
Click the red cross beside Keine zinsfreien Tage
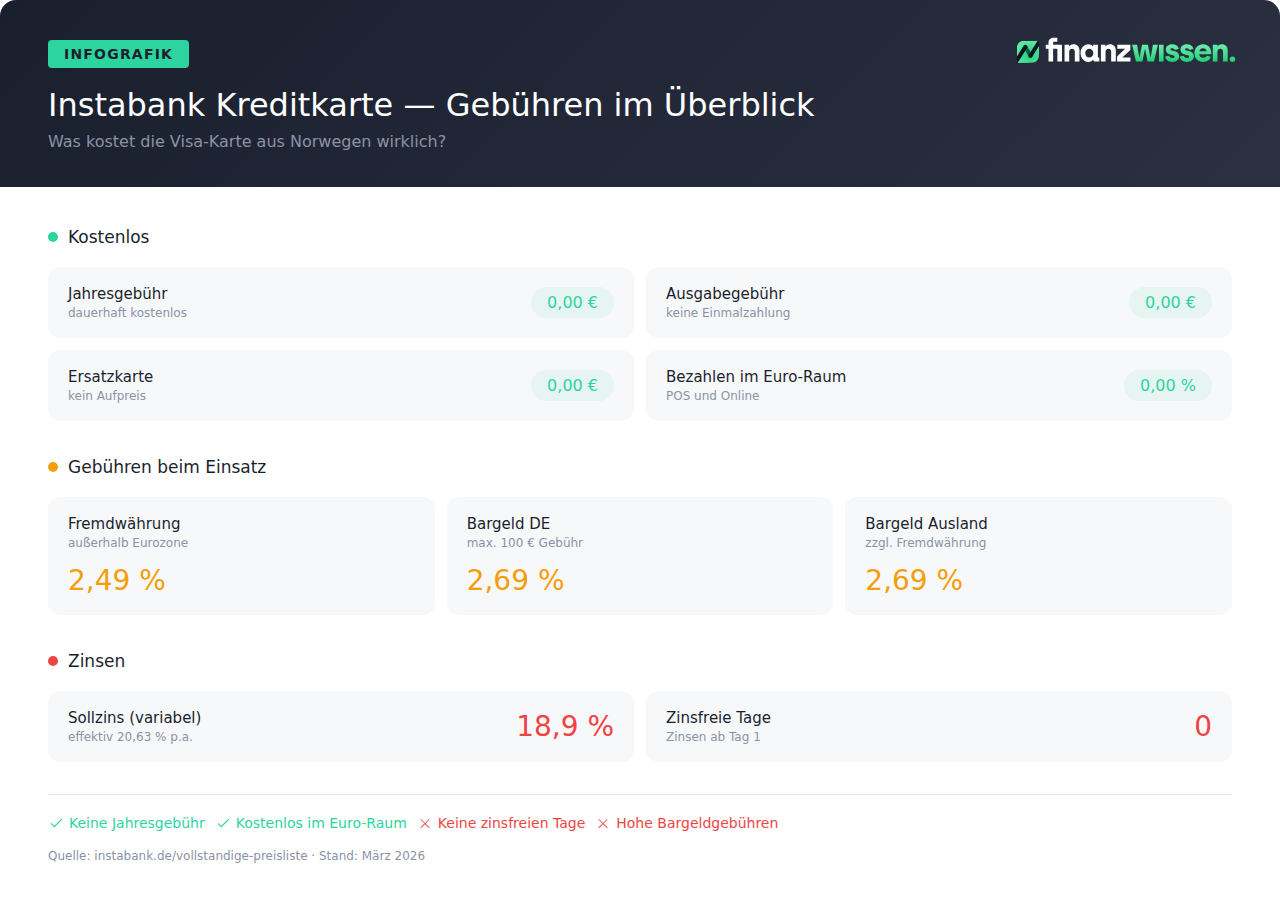click(x=424, y=823)
